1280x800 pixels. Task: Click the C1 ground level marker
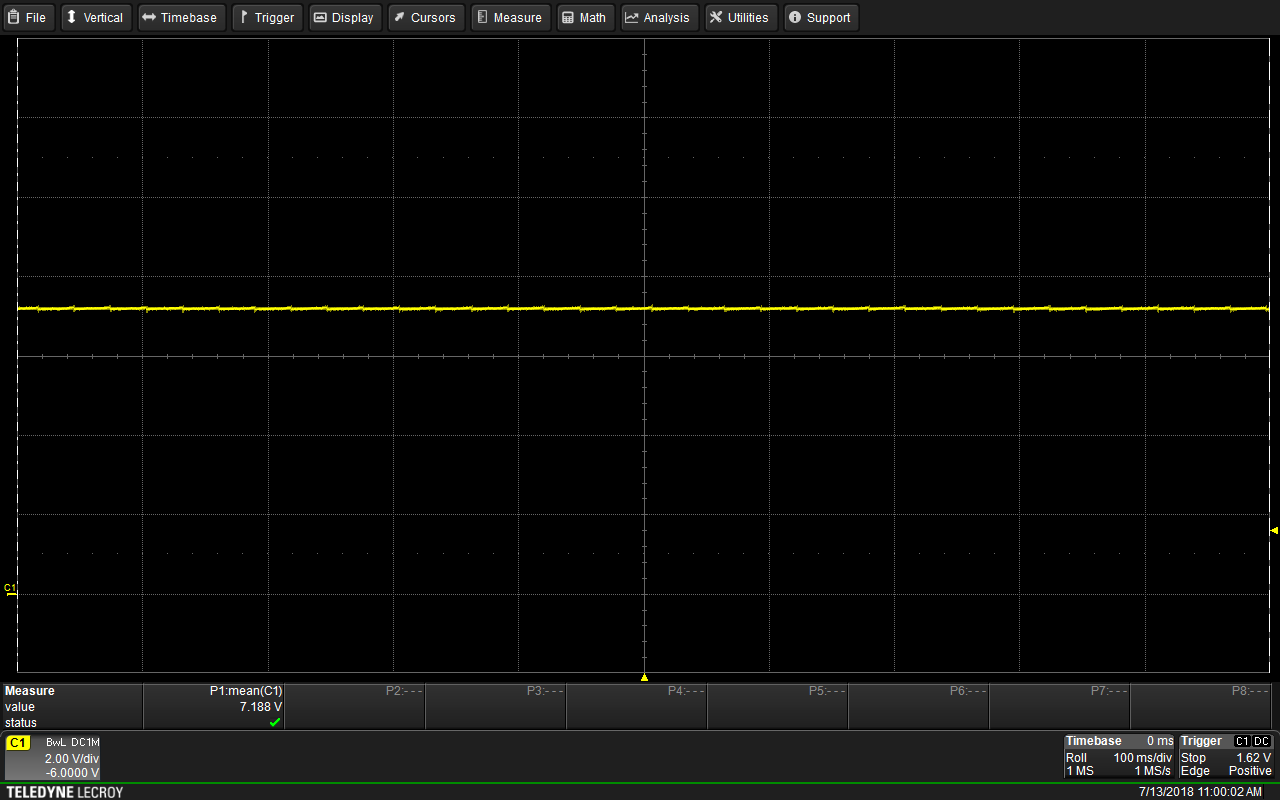[x=11, y=590]
